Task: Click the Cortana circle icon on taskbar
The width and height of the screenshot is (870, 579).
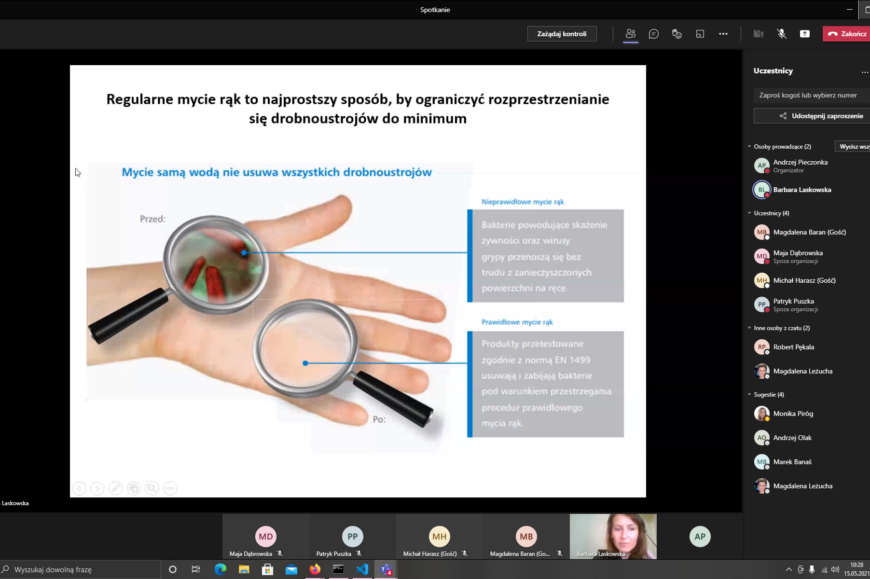Action: tap(173, 570)
